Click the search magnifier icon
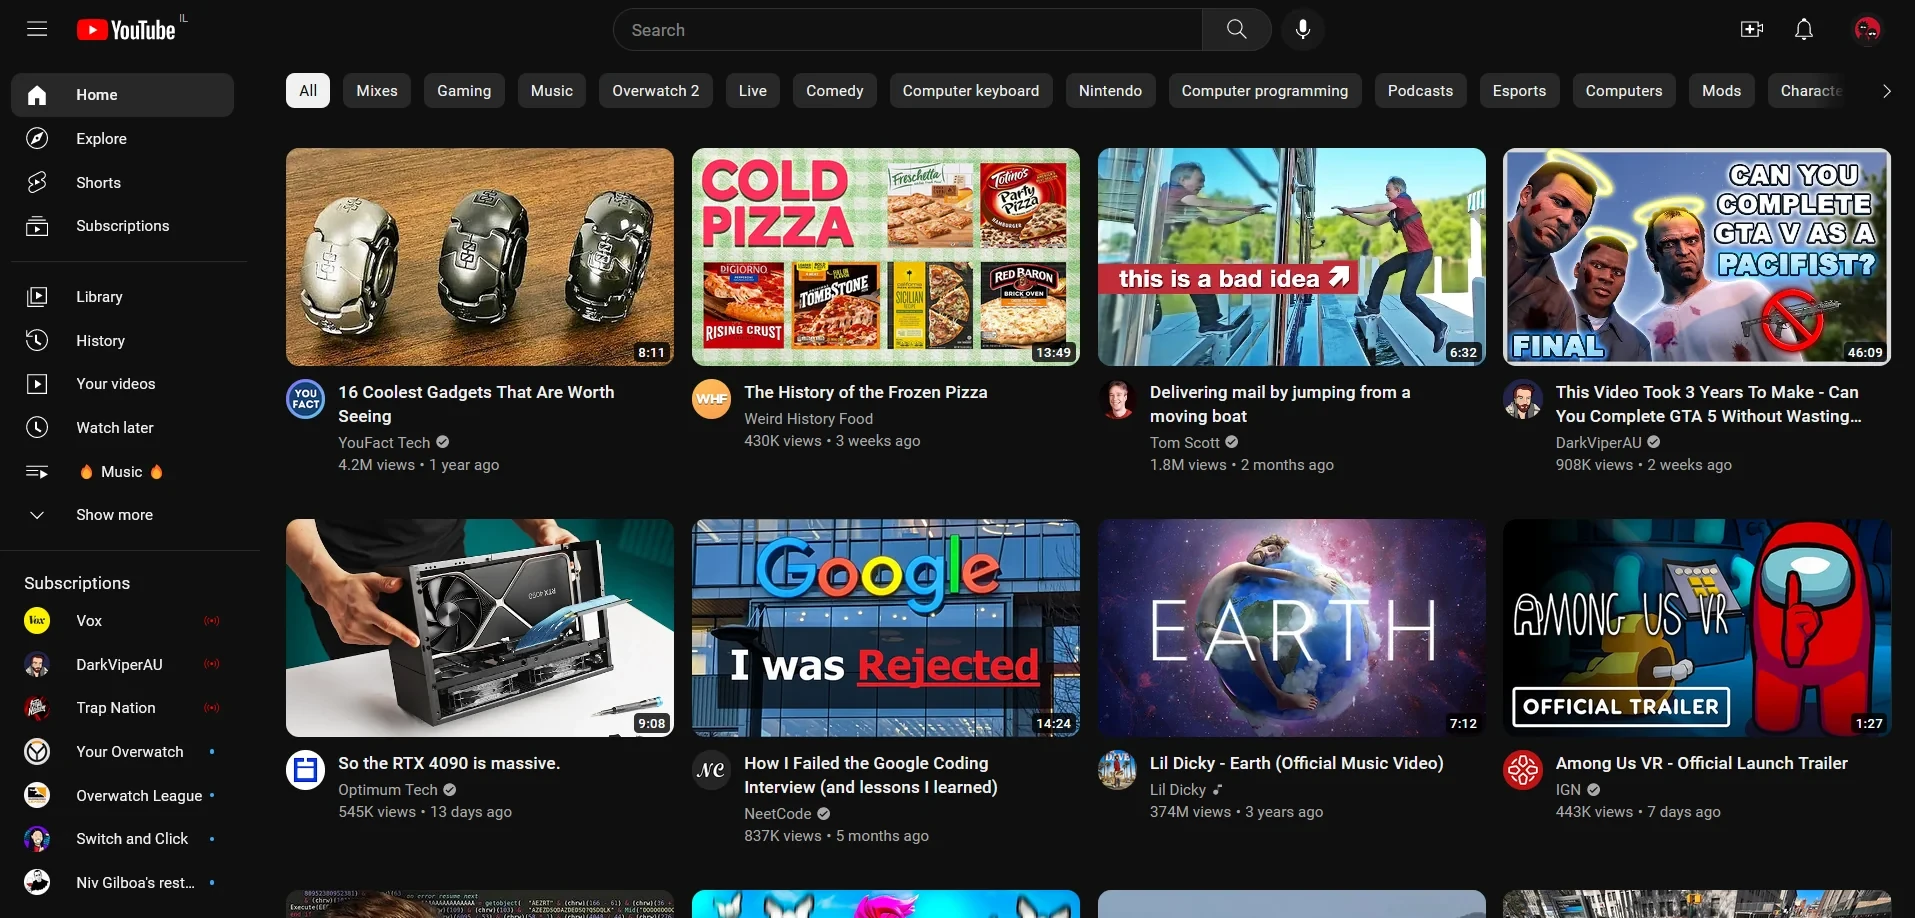1915x918 pixels. coord(1236,29)
